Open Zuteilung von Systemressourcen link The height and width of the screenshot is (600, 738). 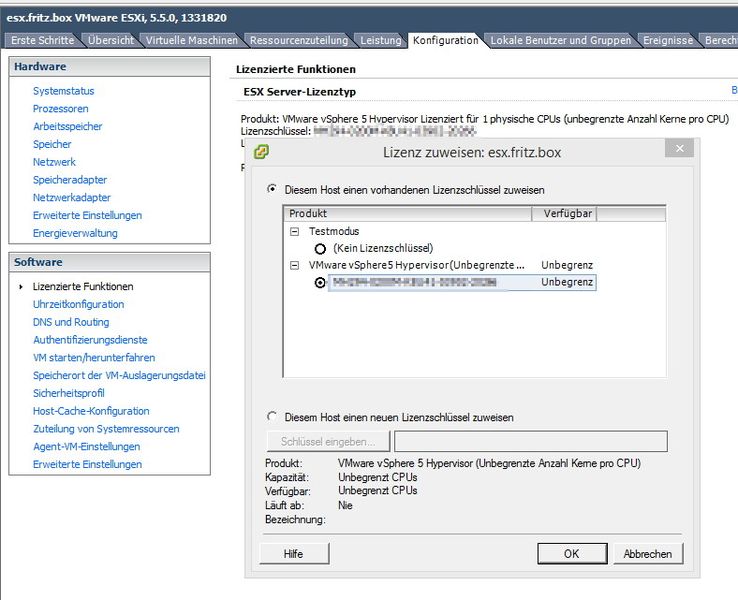pos(106,429)
